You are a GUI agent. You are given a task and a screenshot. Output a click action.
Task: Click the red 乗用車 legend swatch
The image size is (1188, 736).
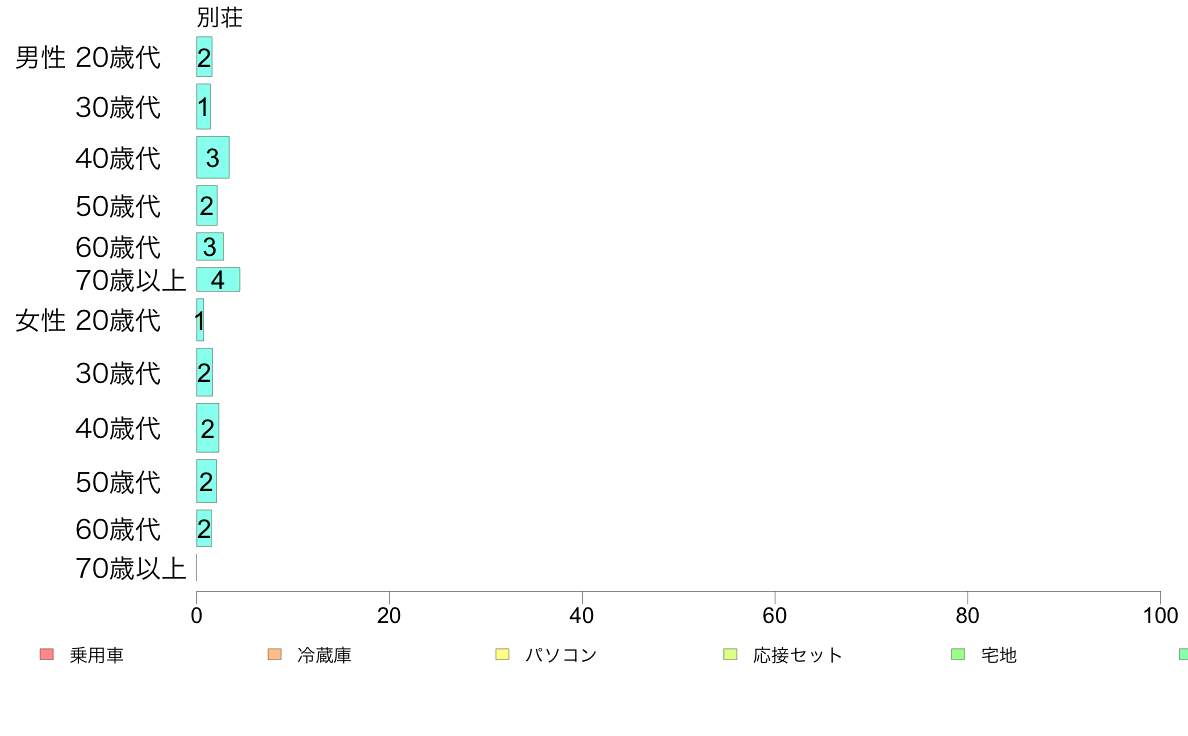pyautogui.click(x=47, y=654)
